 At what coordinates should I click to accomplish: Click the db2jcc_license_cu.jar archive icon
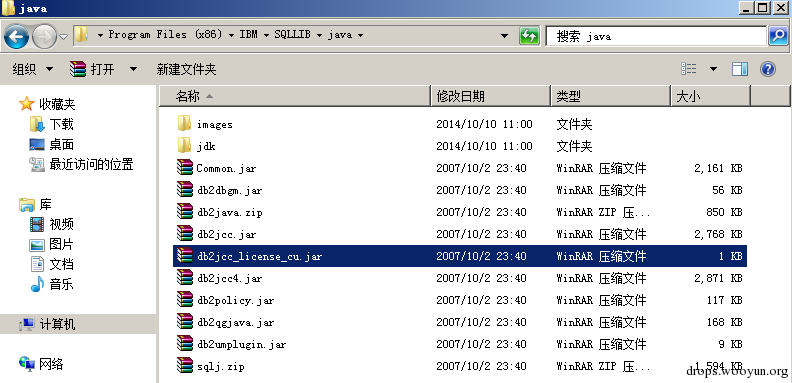185,256
